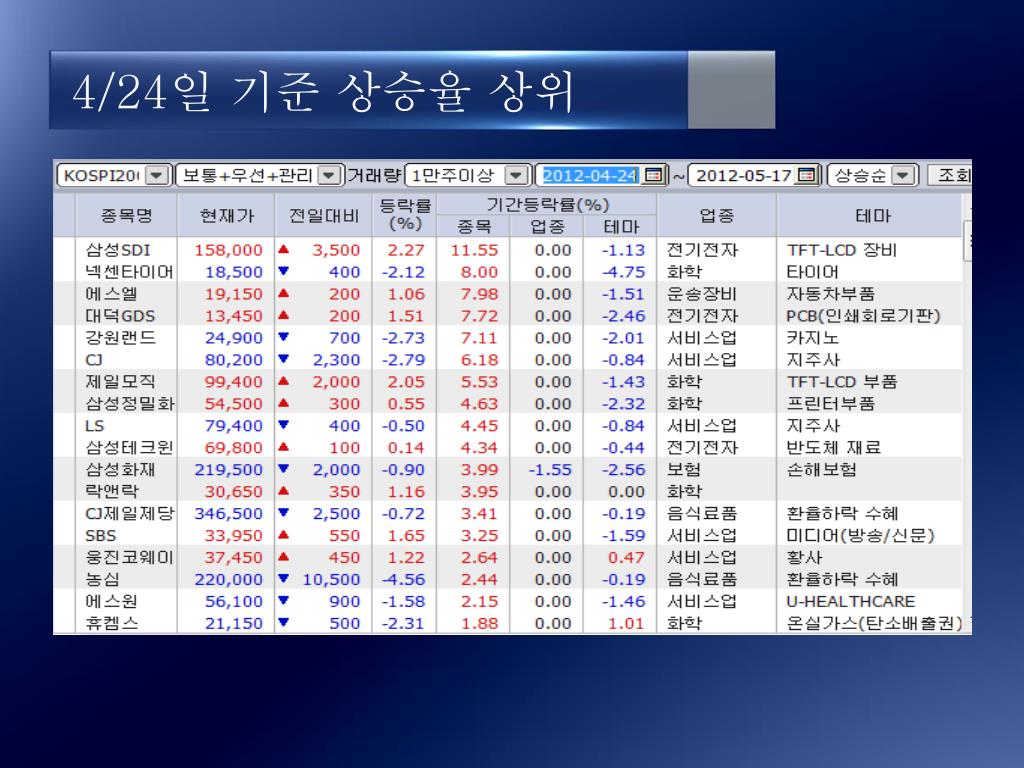Sort by the 전일대비 column header
The height and width of the screenshot is (768, 1024).
(324, 215)
